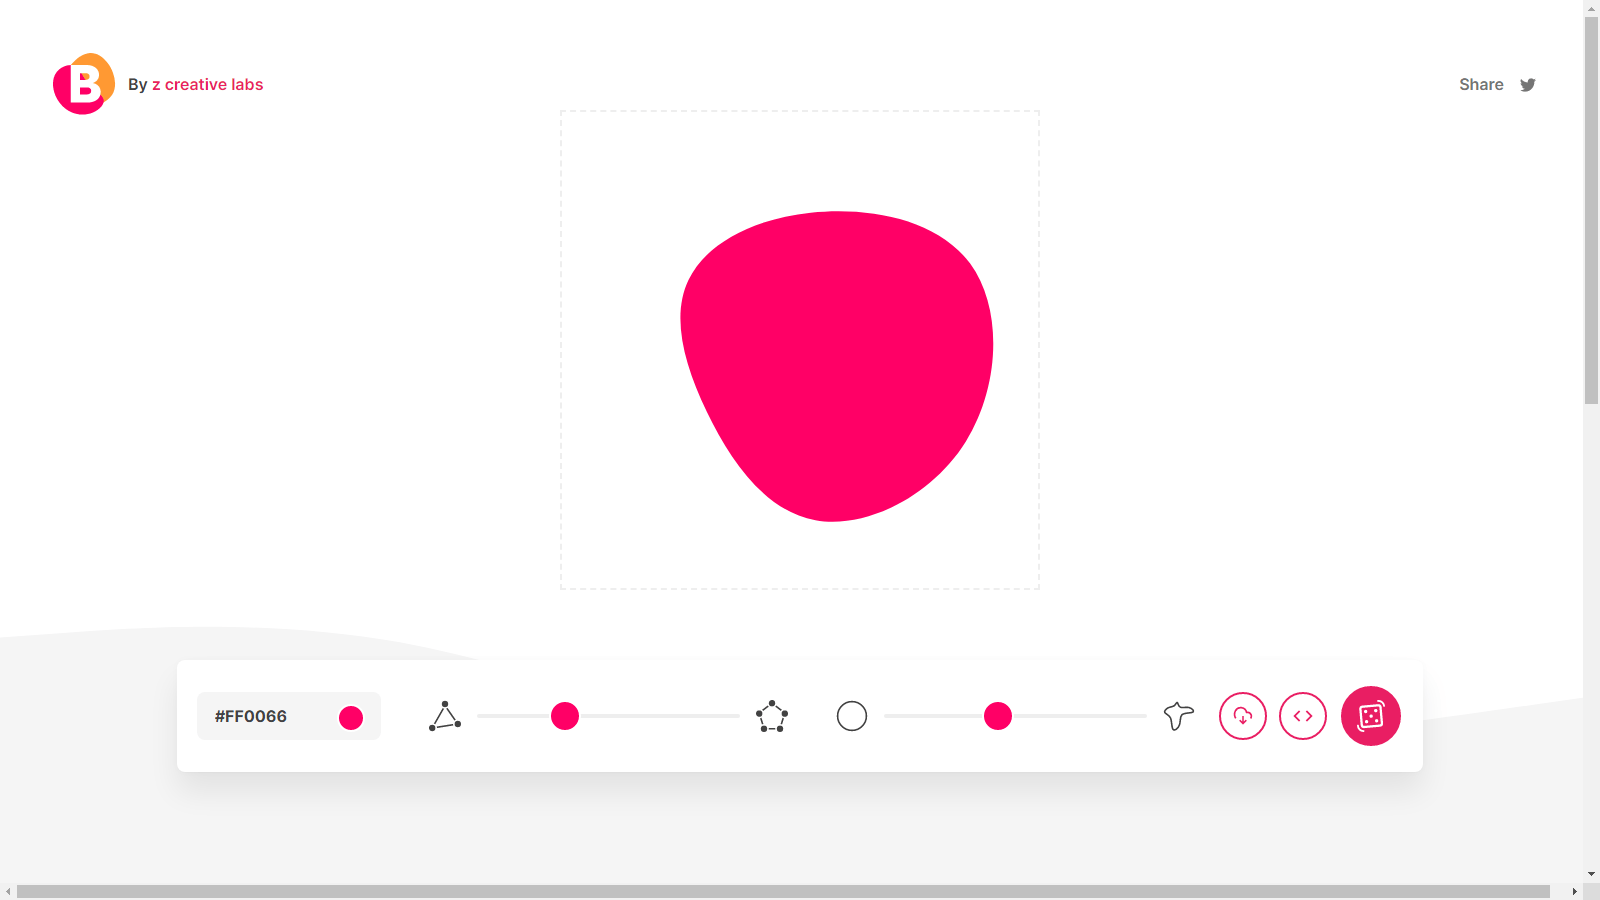This screenshot has height=900, width=1600.
Task: Click the horizontal scrollbar right arrow
Action: (x=1574, y=891)
